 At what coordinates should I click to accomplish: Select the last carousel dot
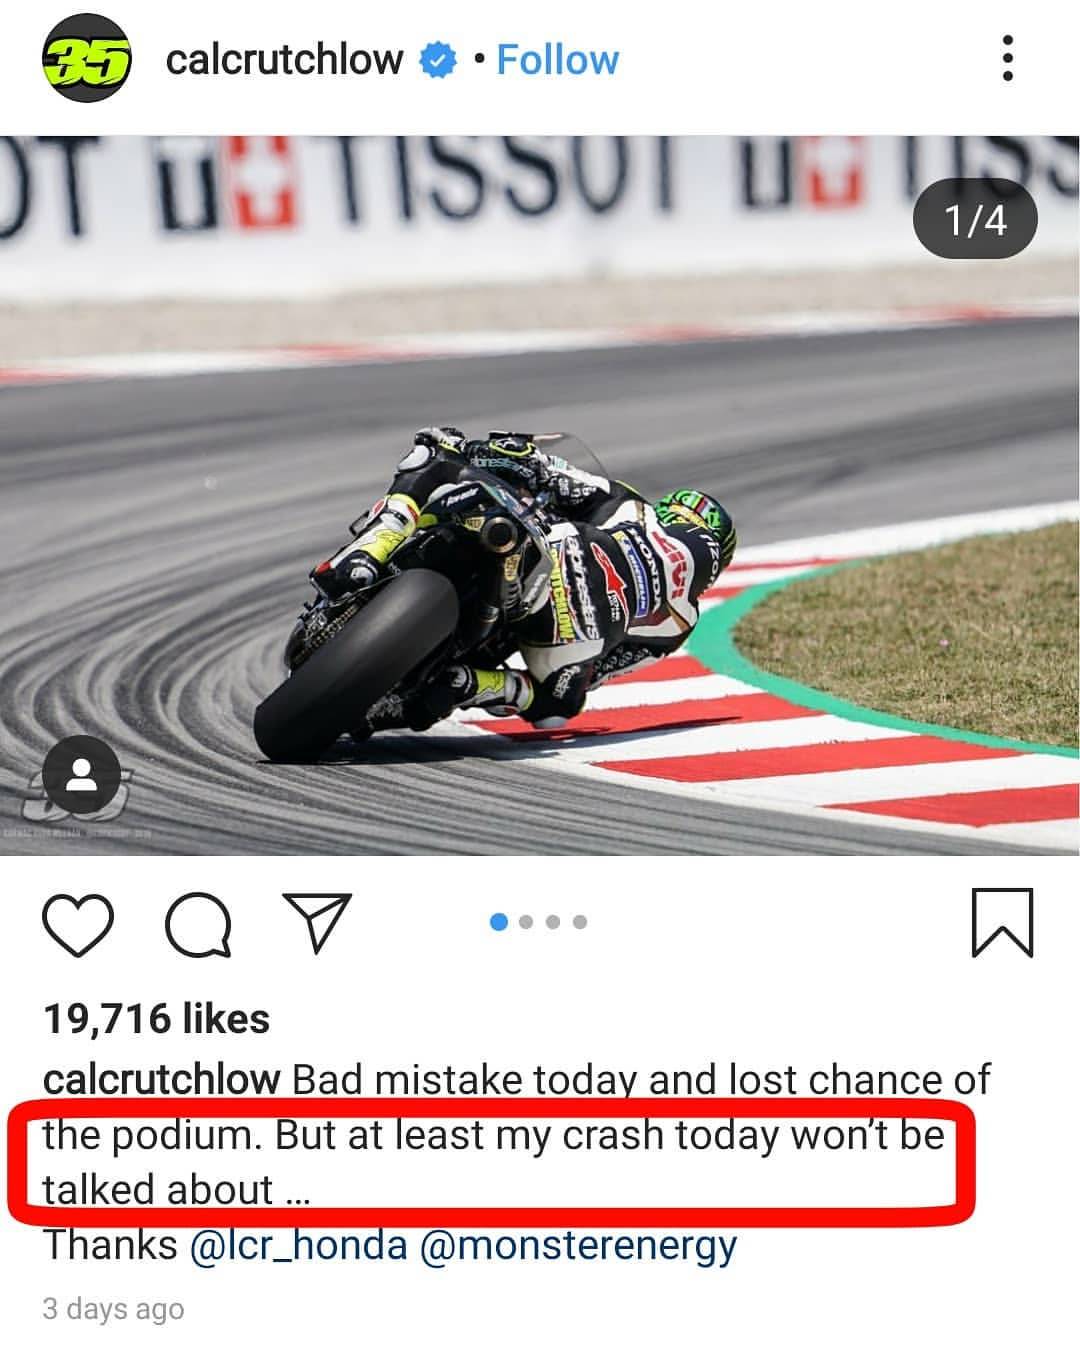580,922
